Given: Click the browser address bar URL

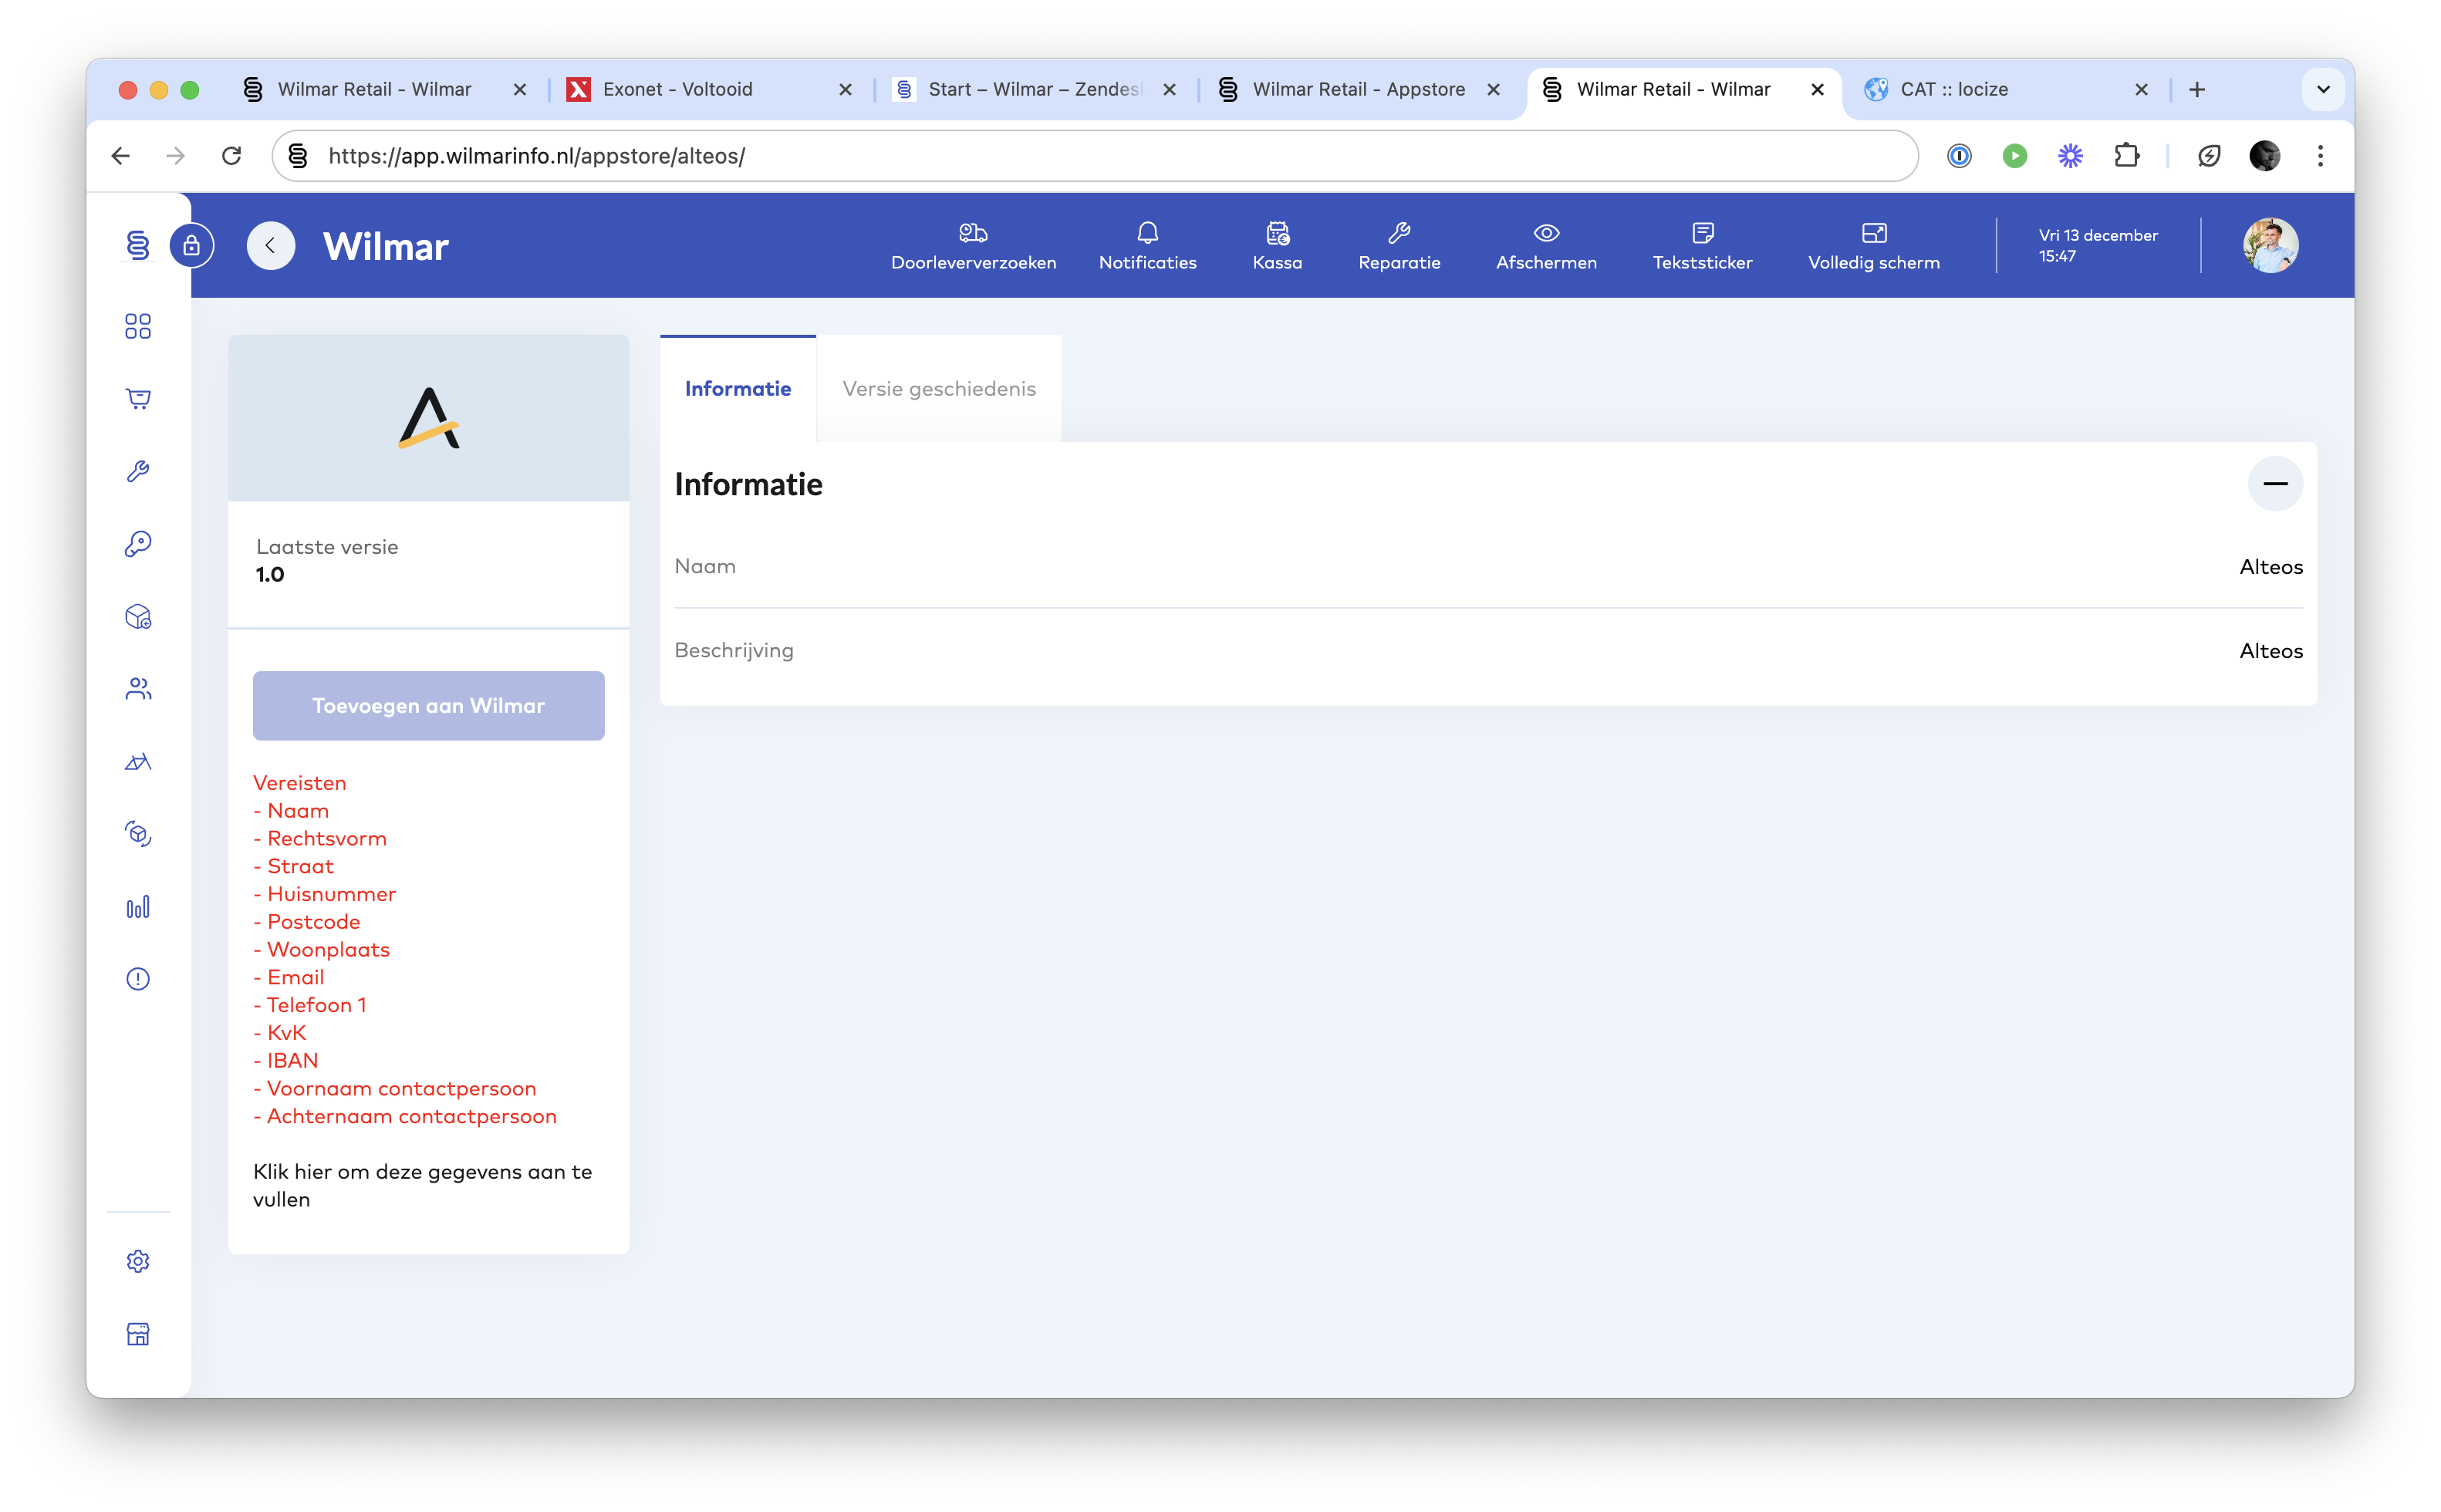Looking at the screenshot, I should [1094, 156].
